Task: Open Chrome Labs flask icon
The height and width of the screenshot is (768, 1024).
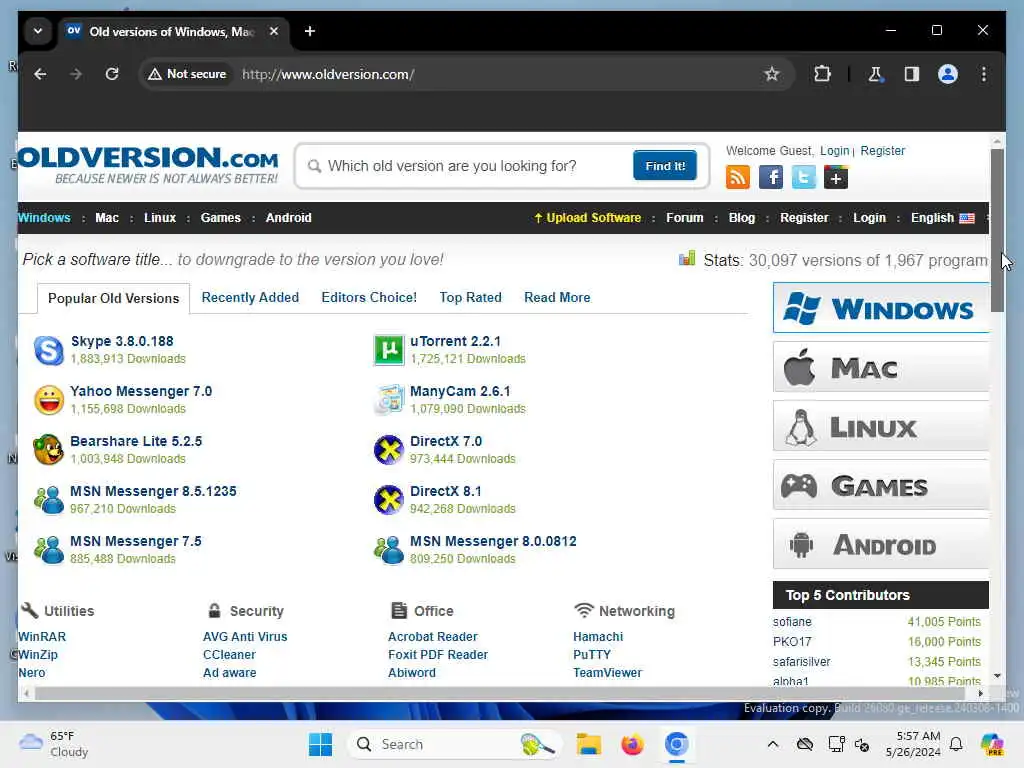Action: pyautogui.click(x=875, y=74)
